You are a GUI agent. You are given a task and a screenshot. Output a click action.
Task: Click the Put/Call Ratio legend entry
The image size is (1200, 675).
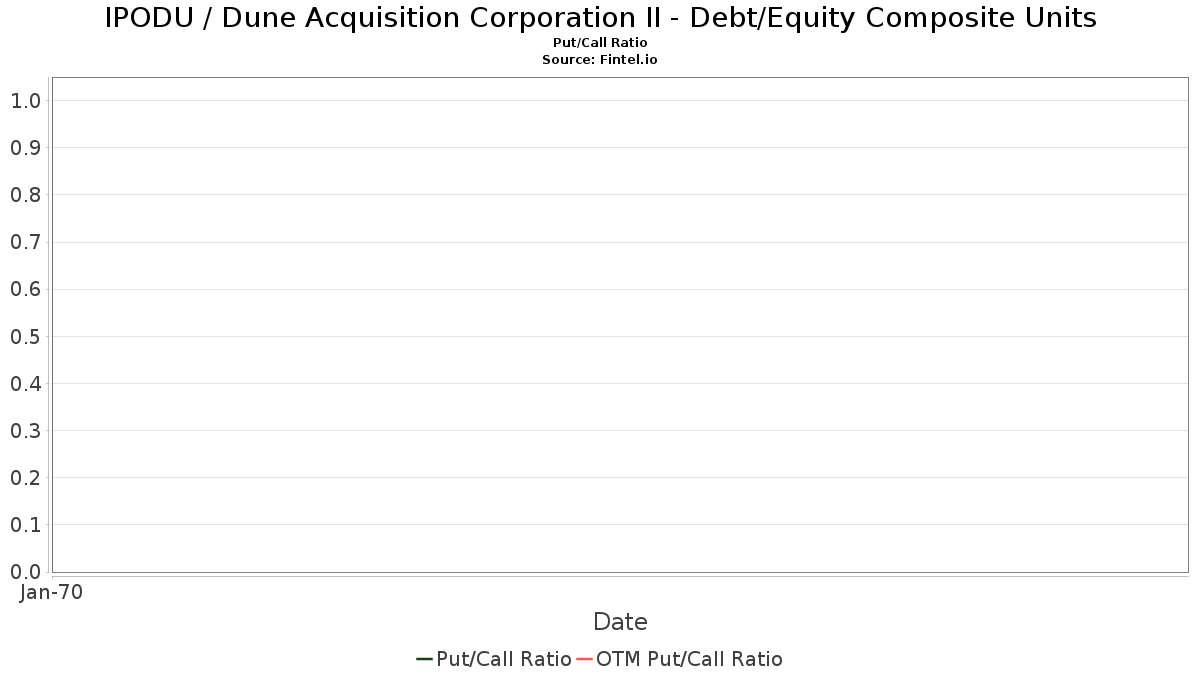click(494, 659)
